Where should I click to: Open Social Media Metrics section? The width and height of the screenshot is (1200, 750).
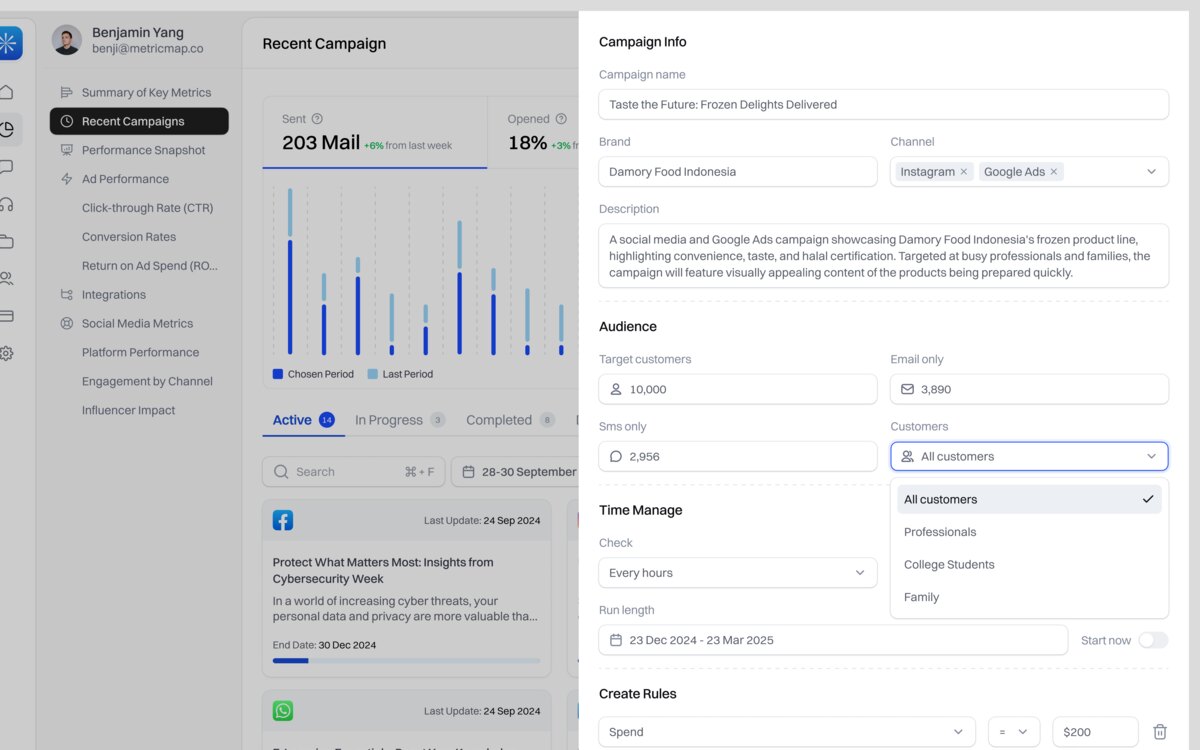[139, 323]
